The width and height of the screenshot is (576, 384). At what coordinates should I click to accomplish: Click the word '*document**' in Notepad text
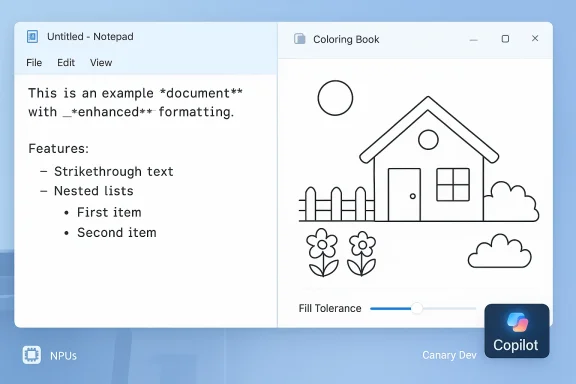[x=201, y=93]
